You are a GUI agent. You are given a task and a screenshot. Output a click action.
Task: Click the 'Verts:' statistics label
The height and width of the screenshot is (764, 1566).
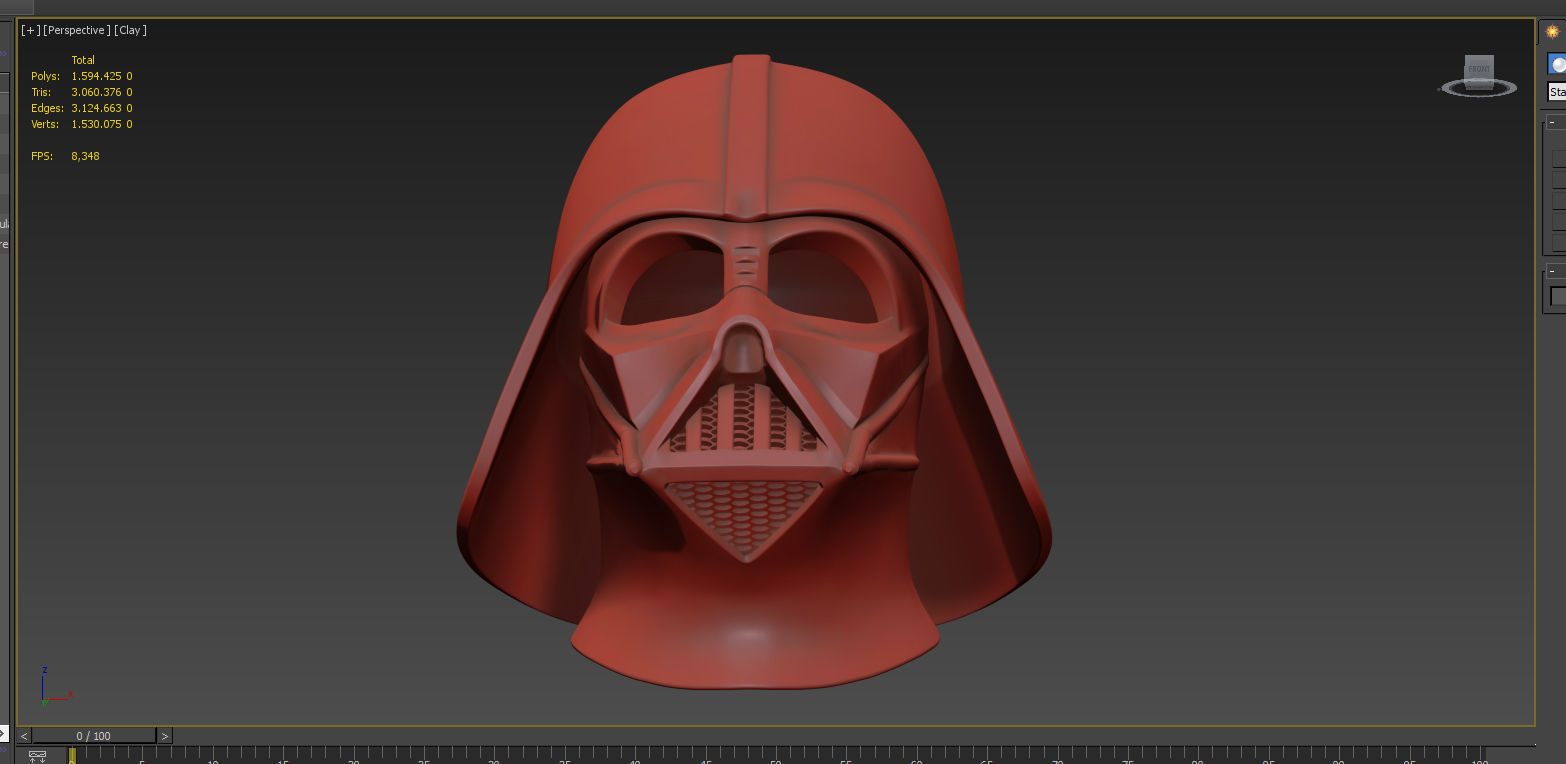[46, 124]
